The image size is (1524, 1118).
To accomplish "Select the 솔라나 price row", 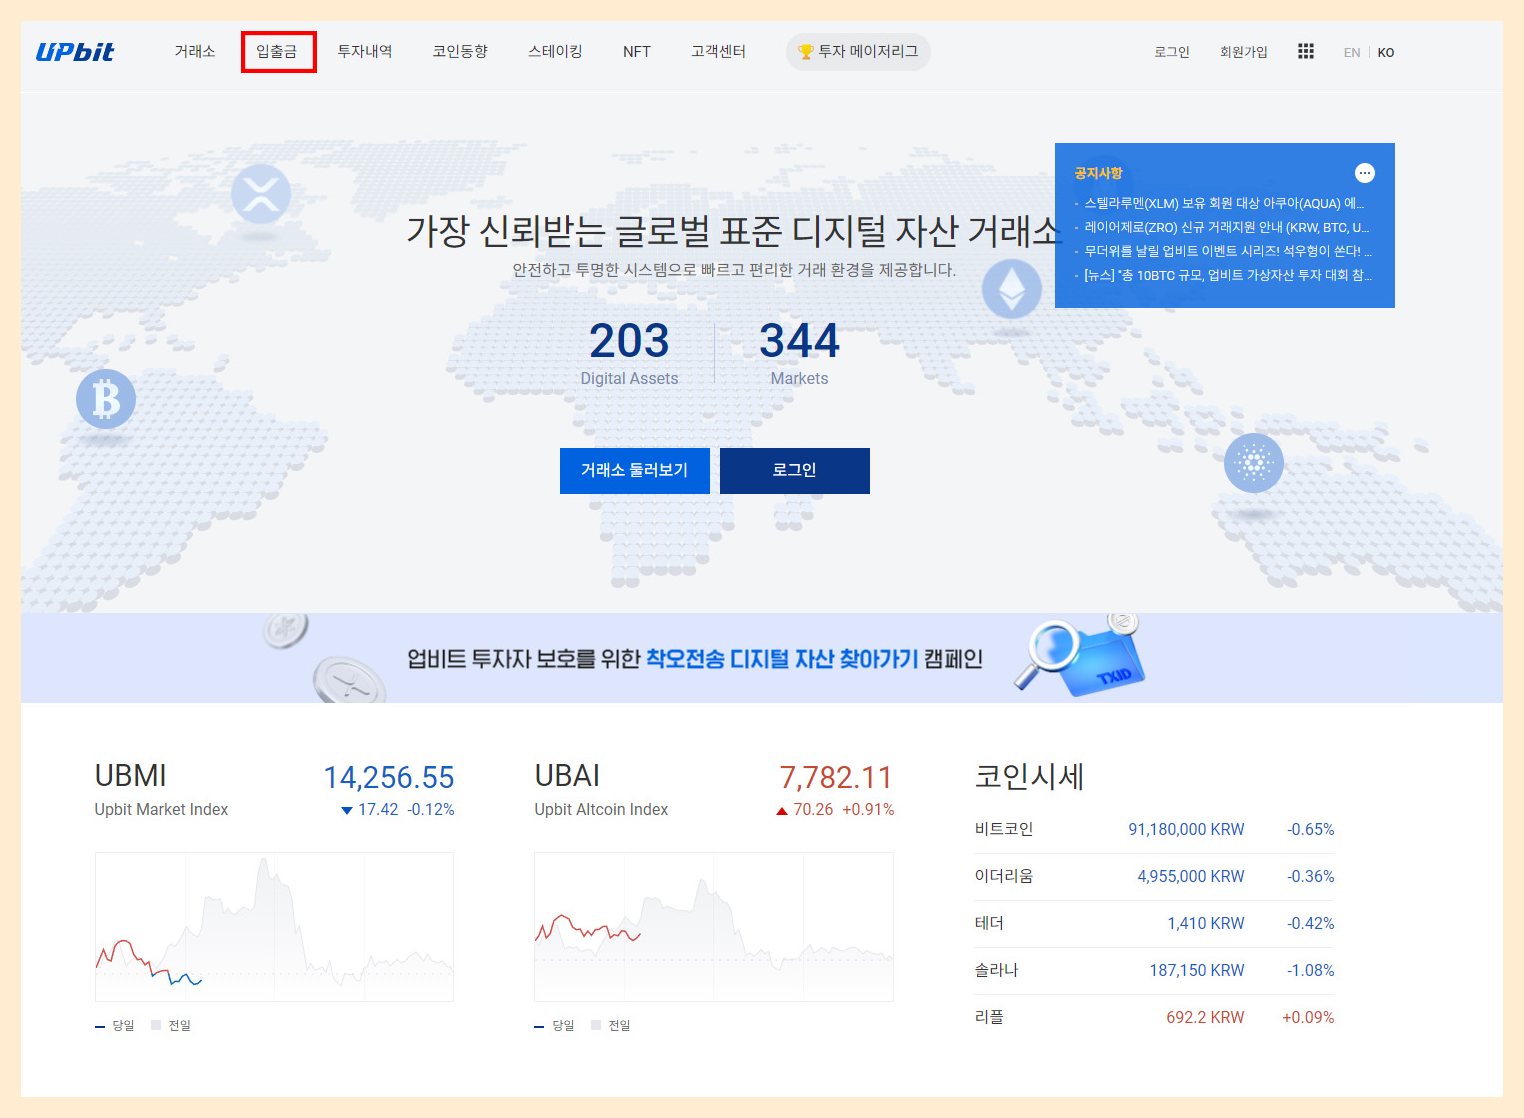I will (x=1154, y=971).
